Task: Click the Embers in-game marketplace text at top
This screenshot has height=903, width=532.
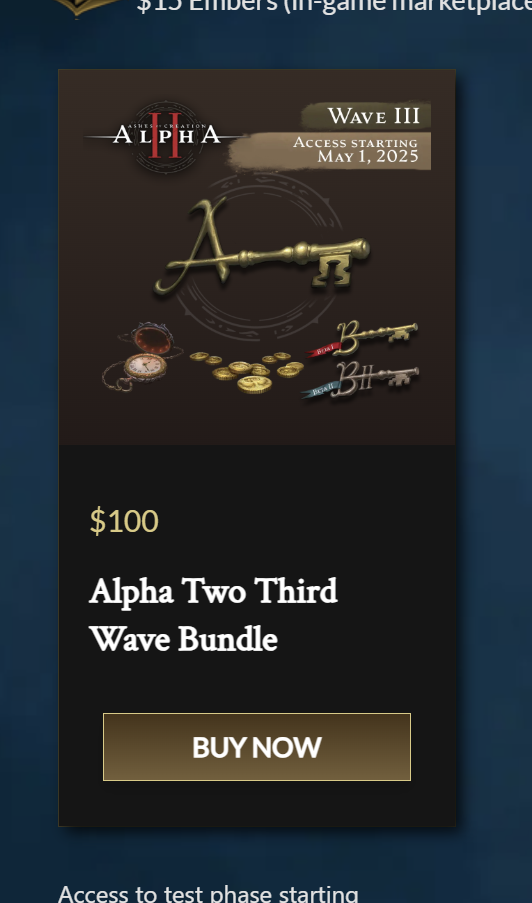Action: 335,6
